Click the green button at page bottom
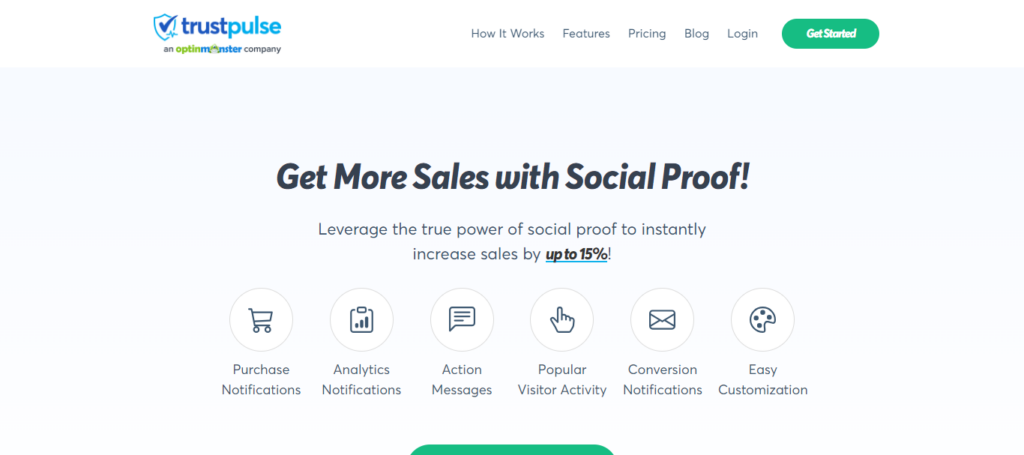The height and width of the screenshot is (455, 1024). (512, 450)
